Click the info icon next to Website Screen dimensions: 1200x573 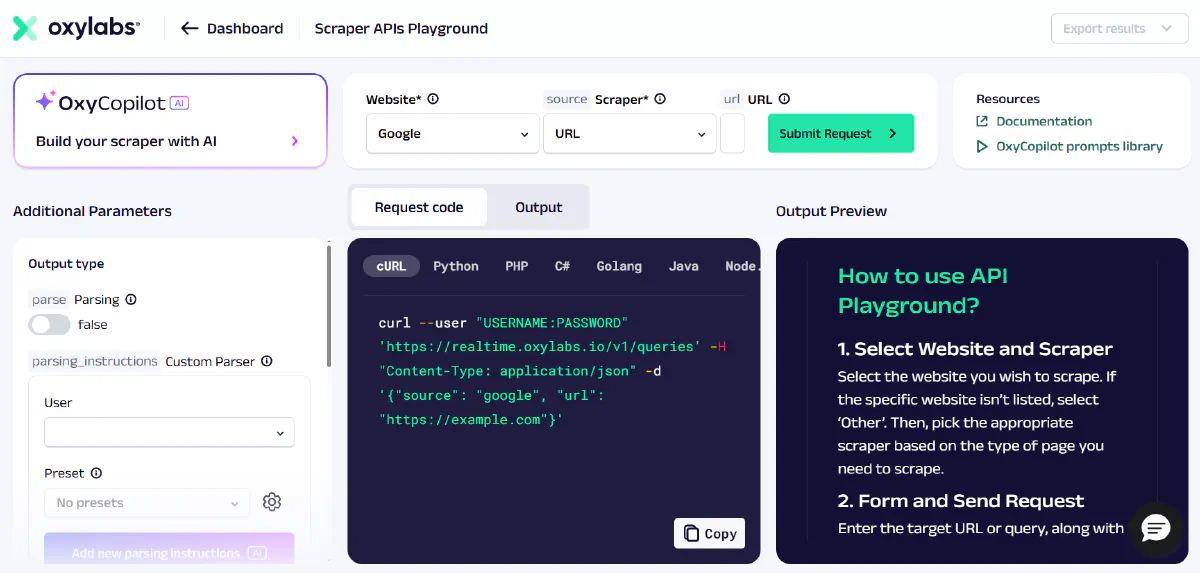[433, 99]
